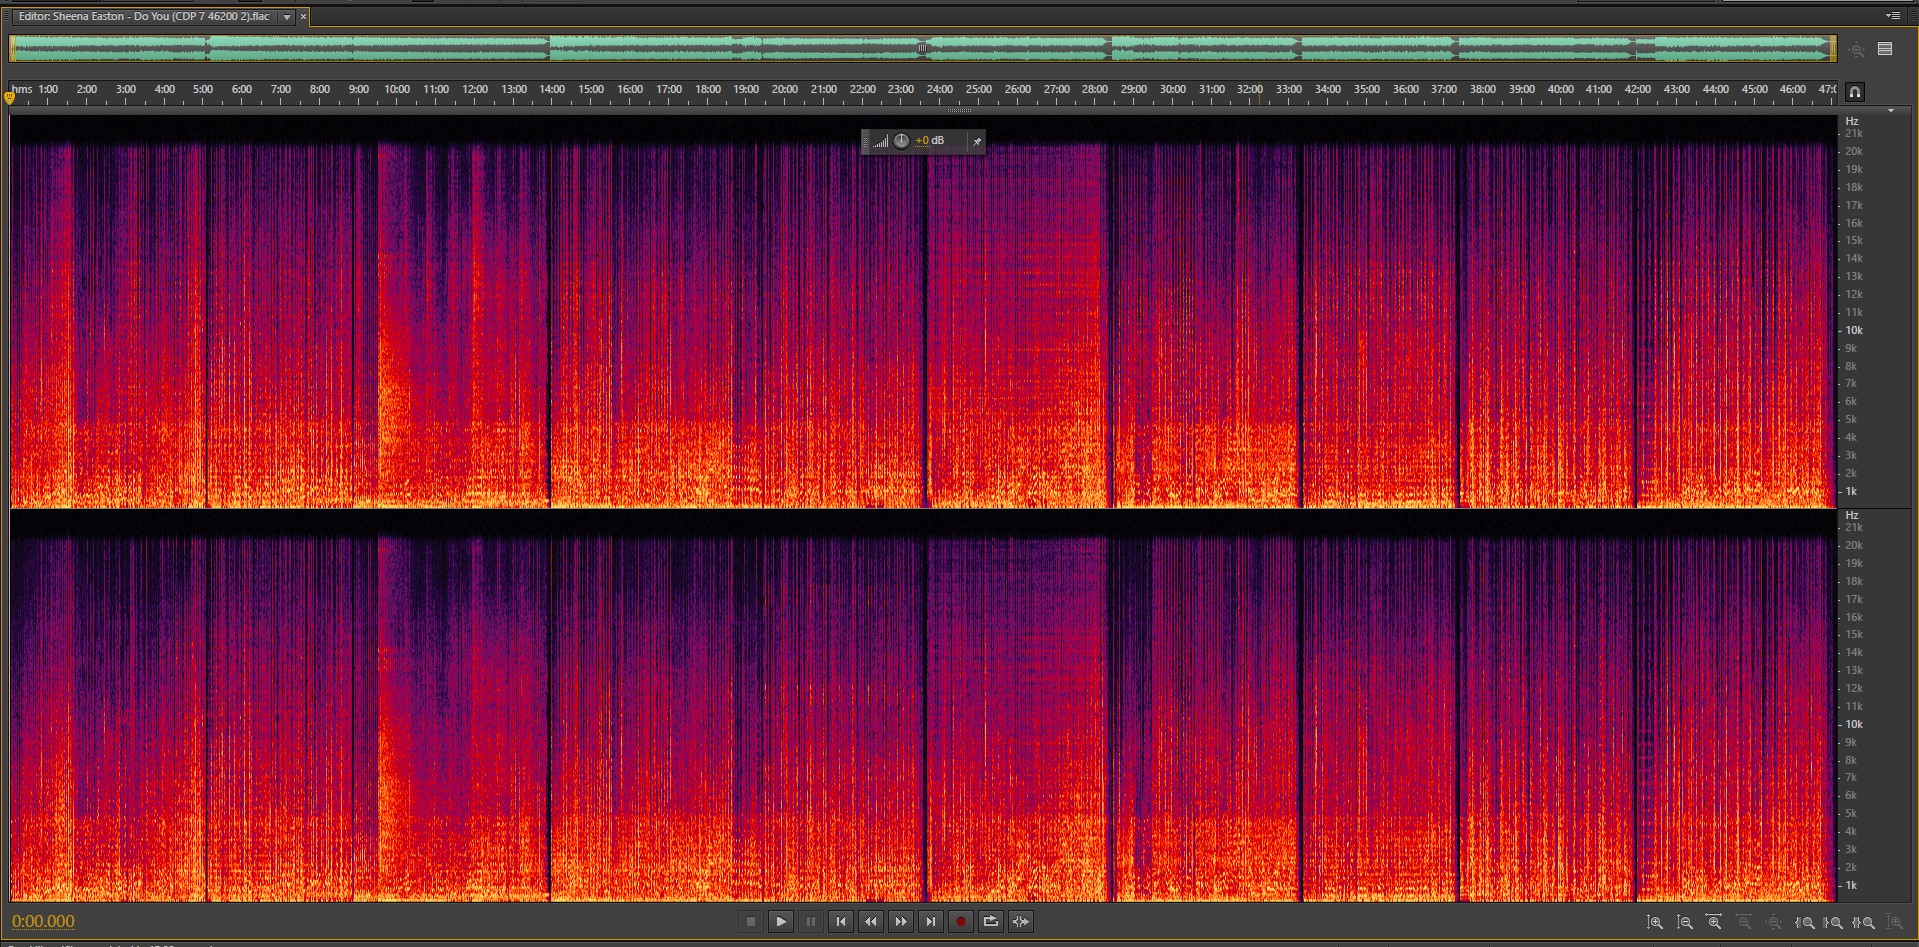This screenshot has width=1919, height=947.
Task: Zoom in amplitude with magnifier icon
Action: pos(1655,923)
